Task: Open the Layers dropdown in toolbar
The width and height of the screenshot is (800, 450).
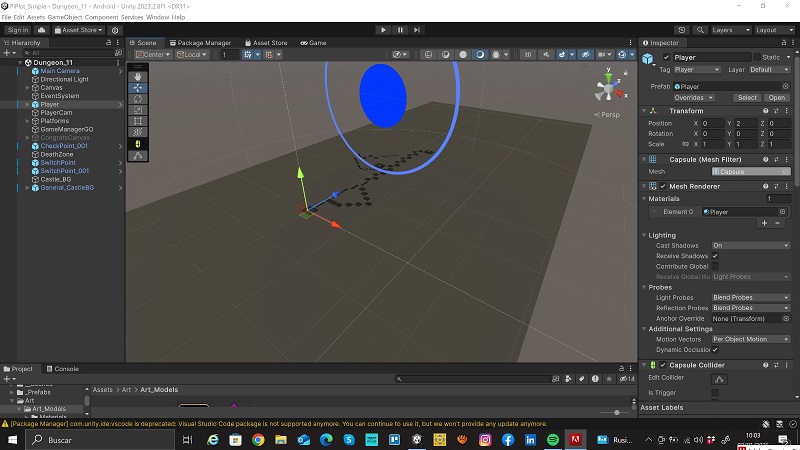Action: tap(729, 30)
